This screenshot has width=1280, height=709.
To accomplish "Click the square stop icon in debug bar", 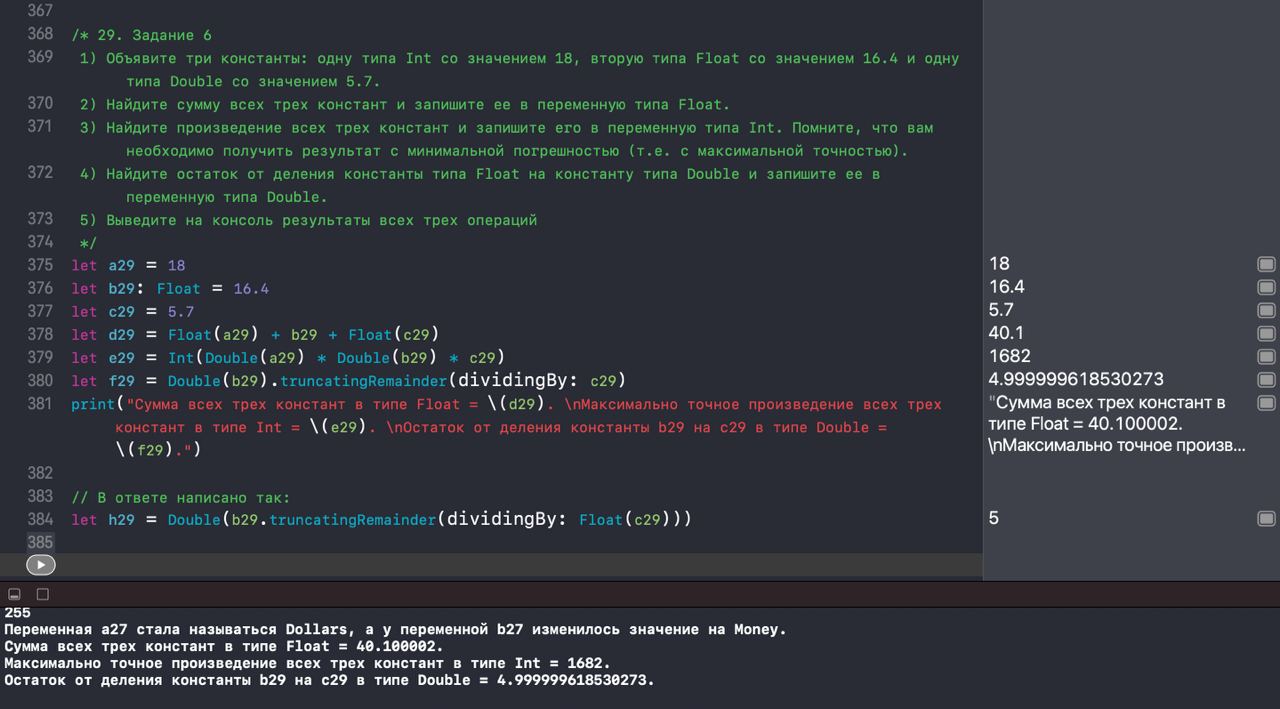I will tap(43, 594).
